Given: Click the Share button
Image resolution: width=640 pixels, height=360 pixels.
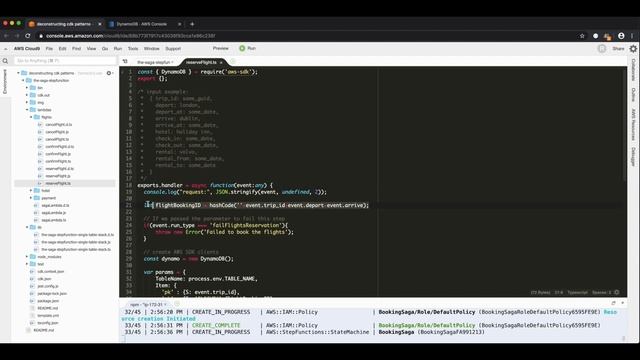Looking at the screenshot, I should pyautogui.click(x=618, y=49).
